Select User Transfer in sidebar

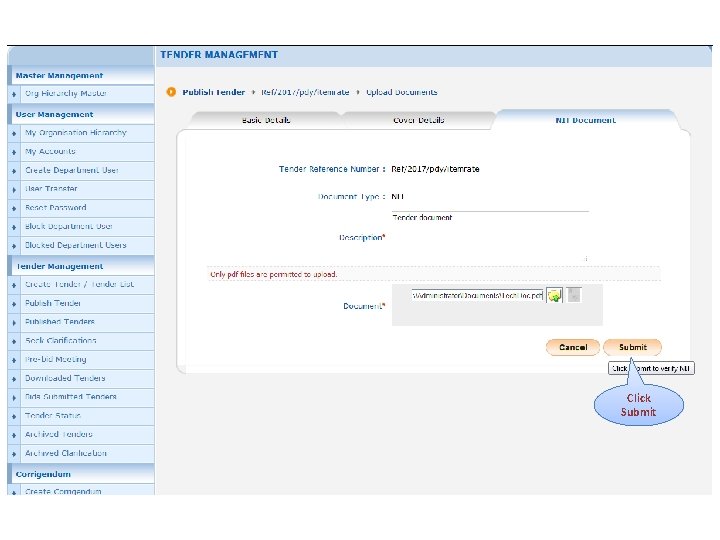(x=51, y=189)
